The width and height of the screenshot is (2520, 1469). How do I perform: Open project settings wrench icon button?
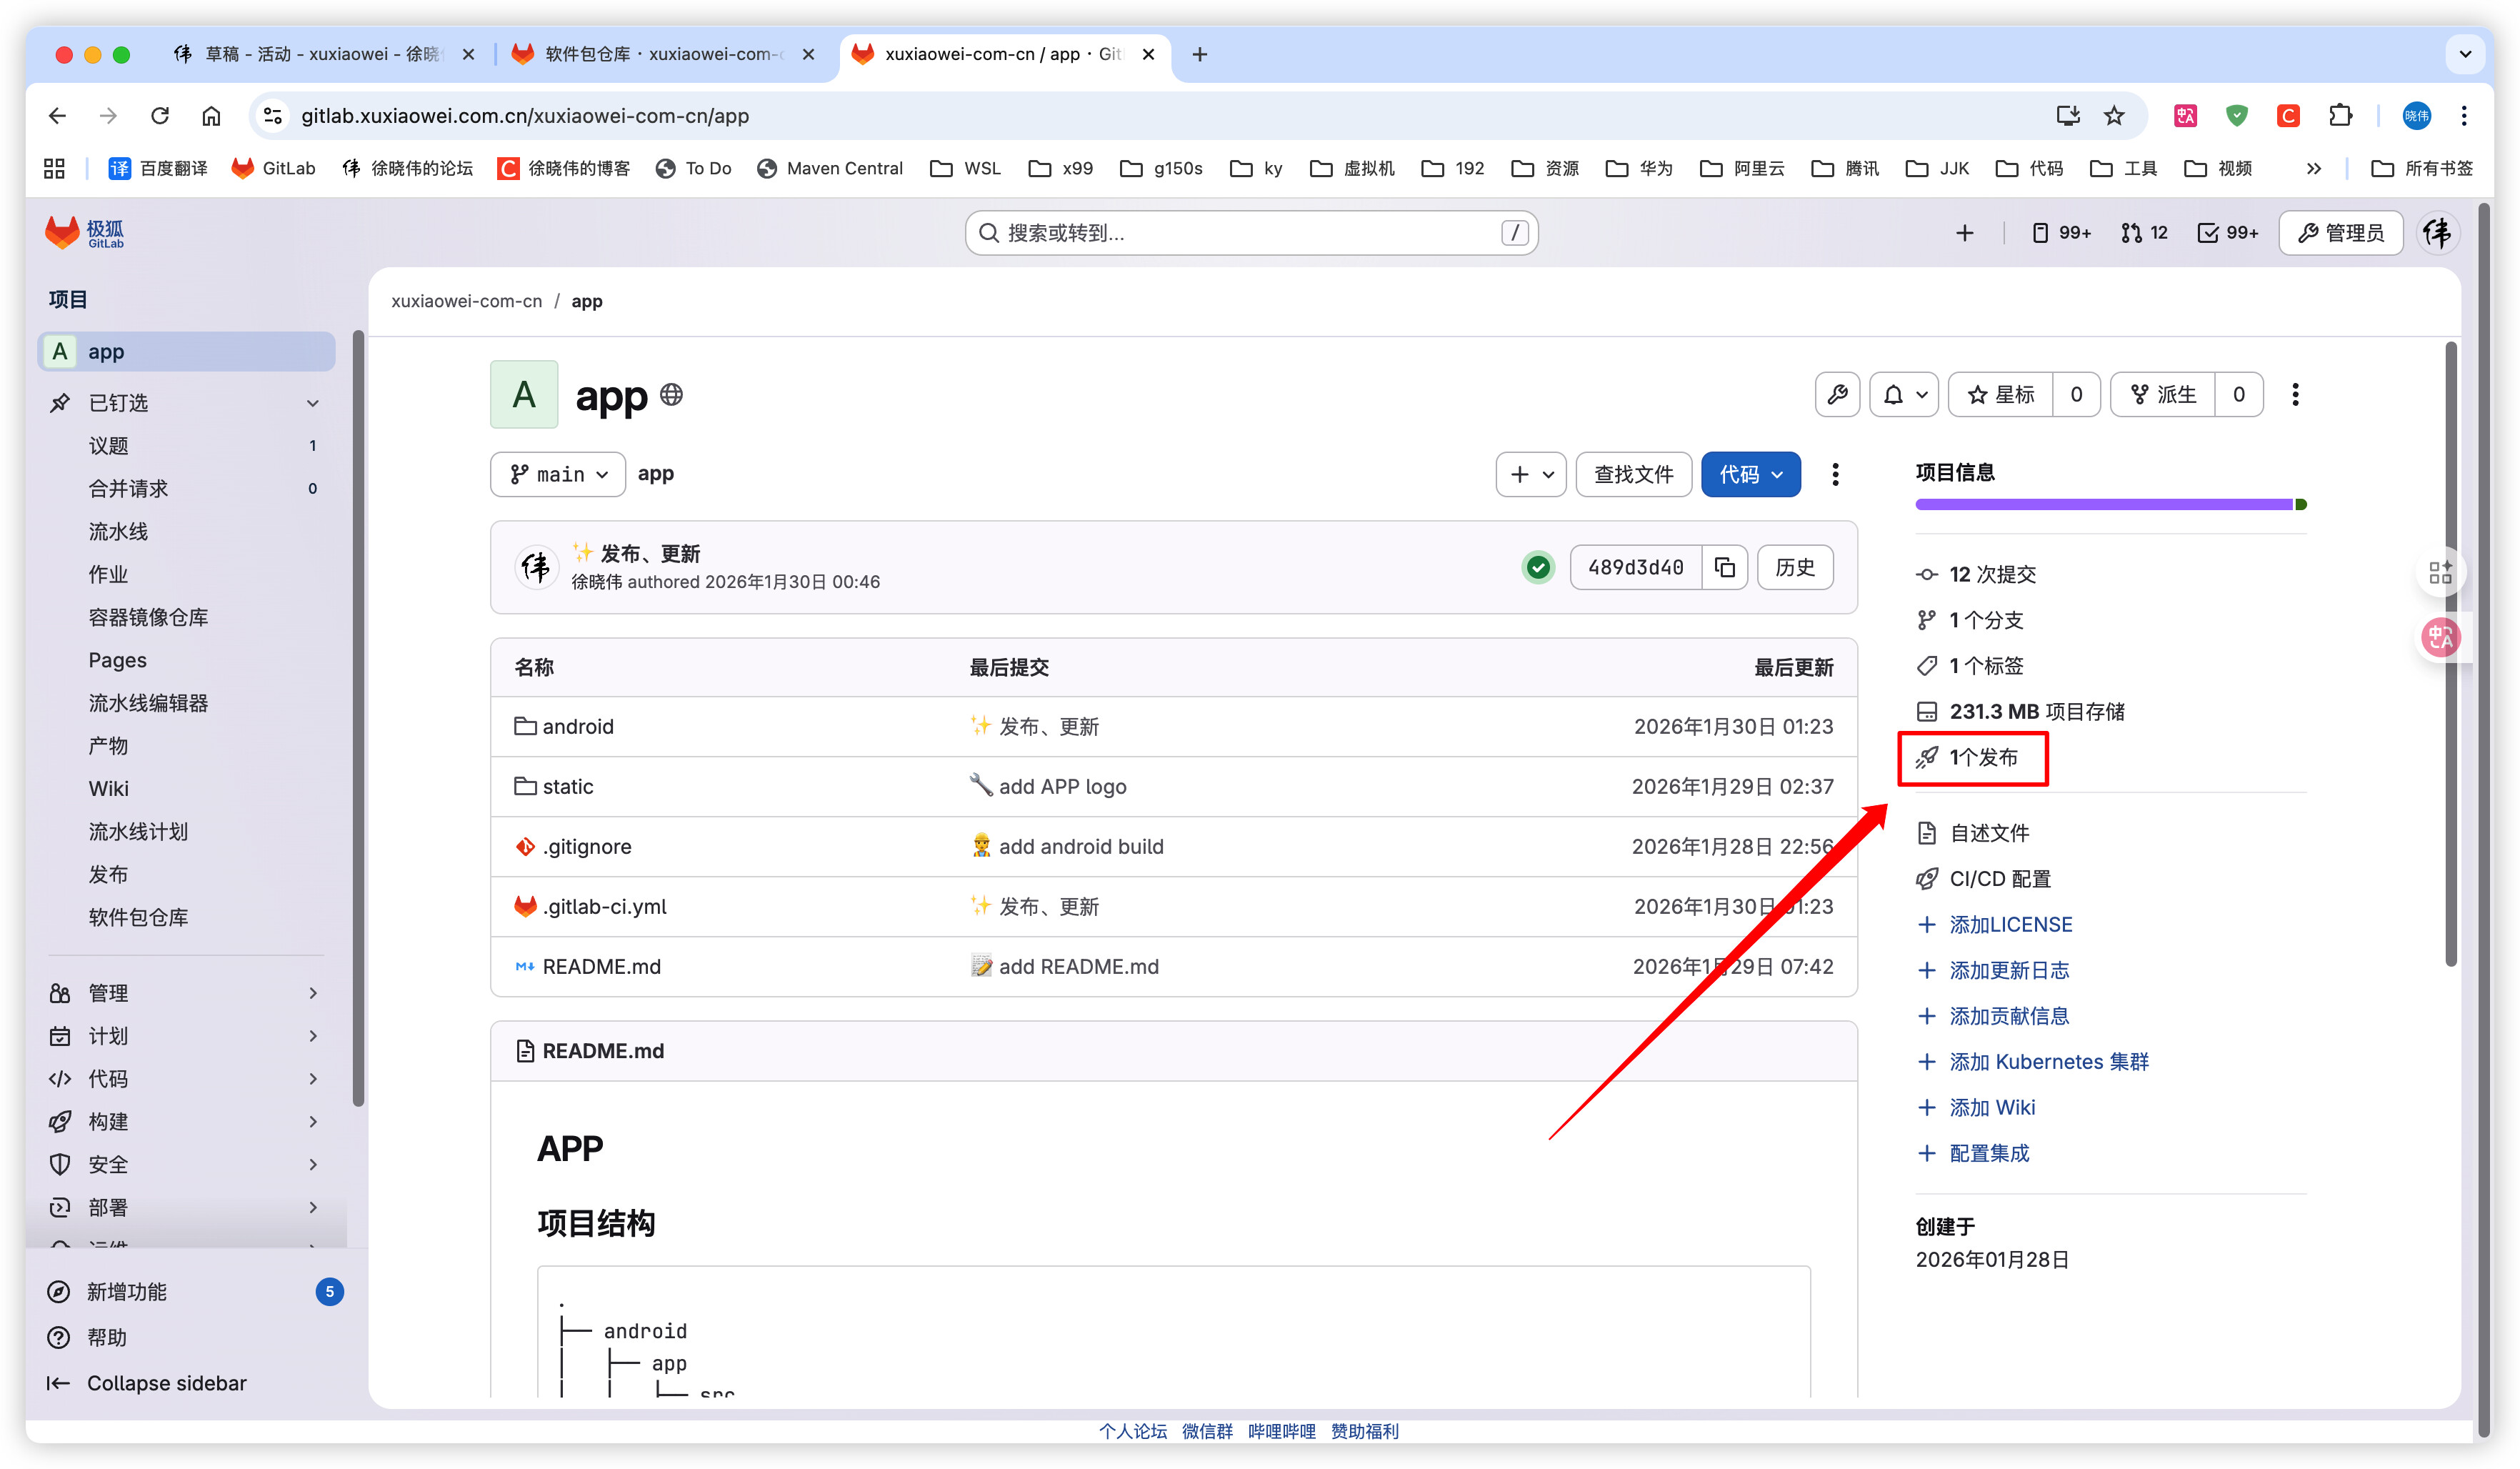click(x=1837, y=394)
